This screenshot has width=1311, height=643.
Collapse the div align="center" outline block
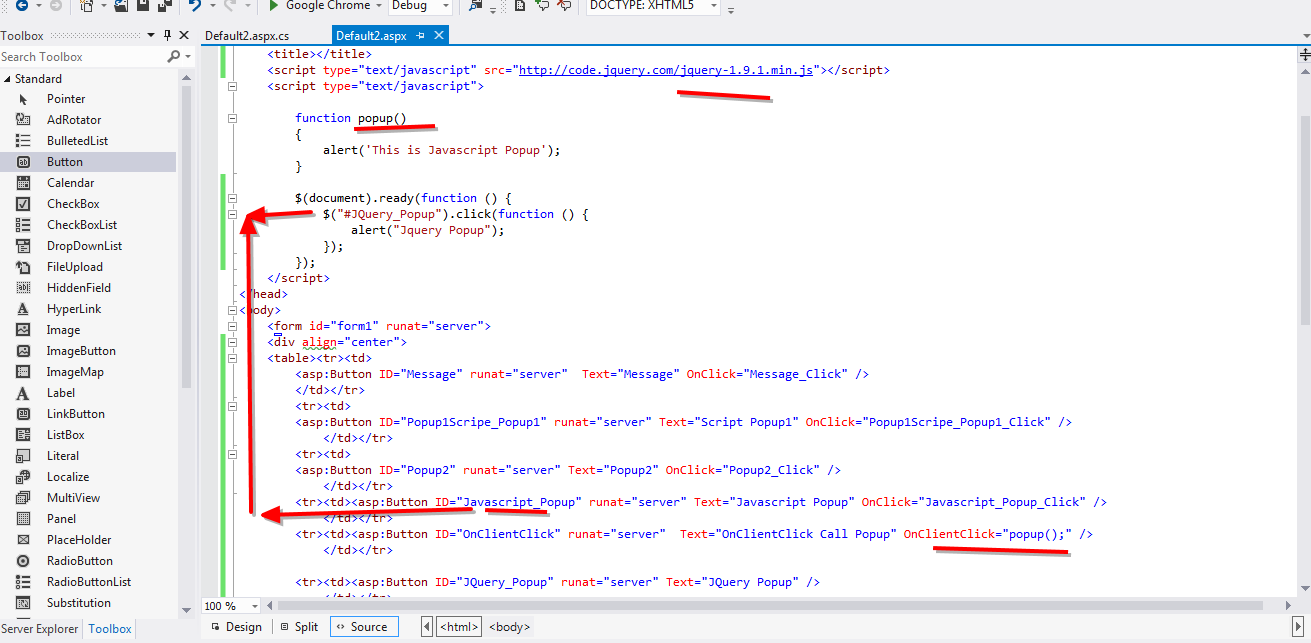point(232,342)
